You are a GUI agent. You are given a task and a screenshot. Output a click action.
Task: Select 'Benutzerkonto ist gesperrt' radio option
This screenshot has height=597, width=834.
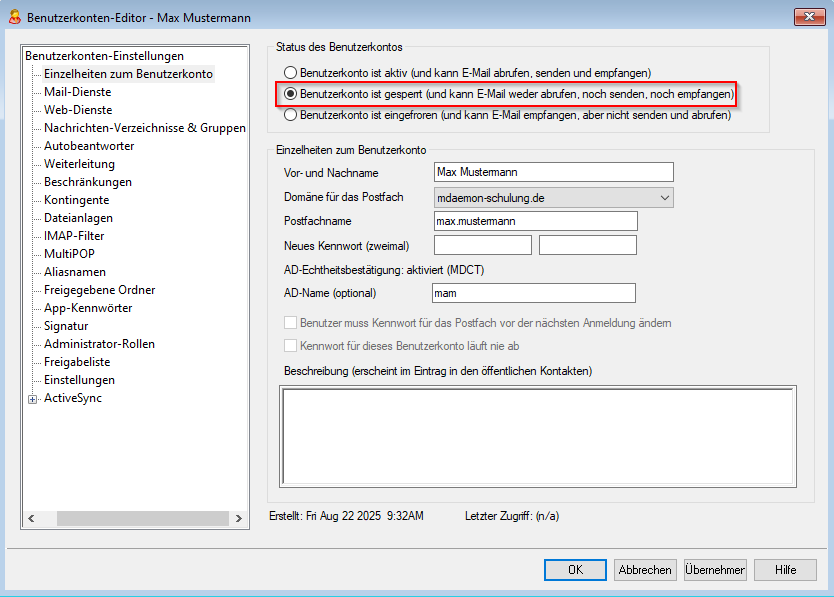[291, 94]
